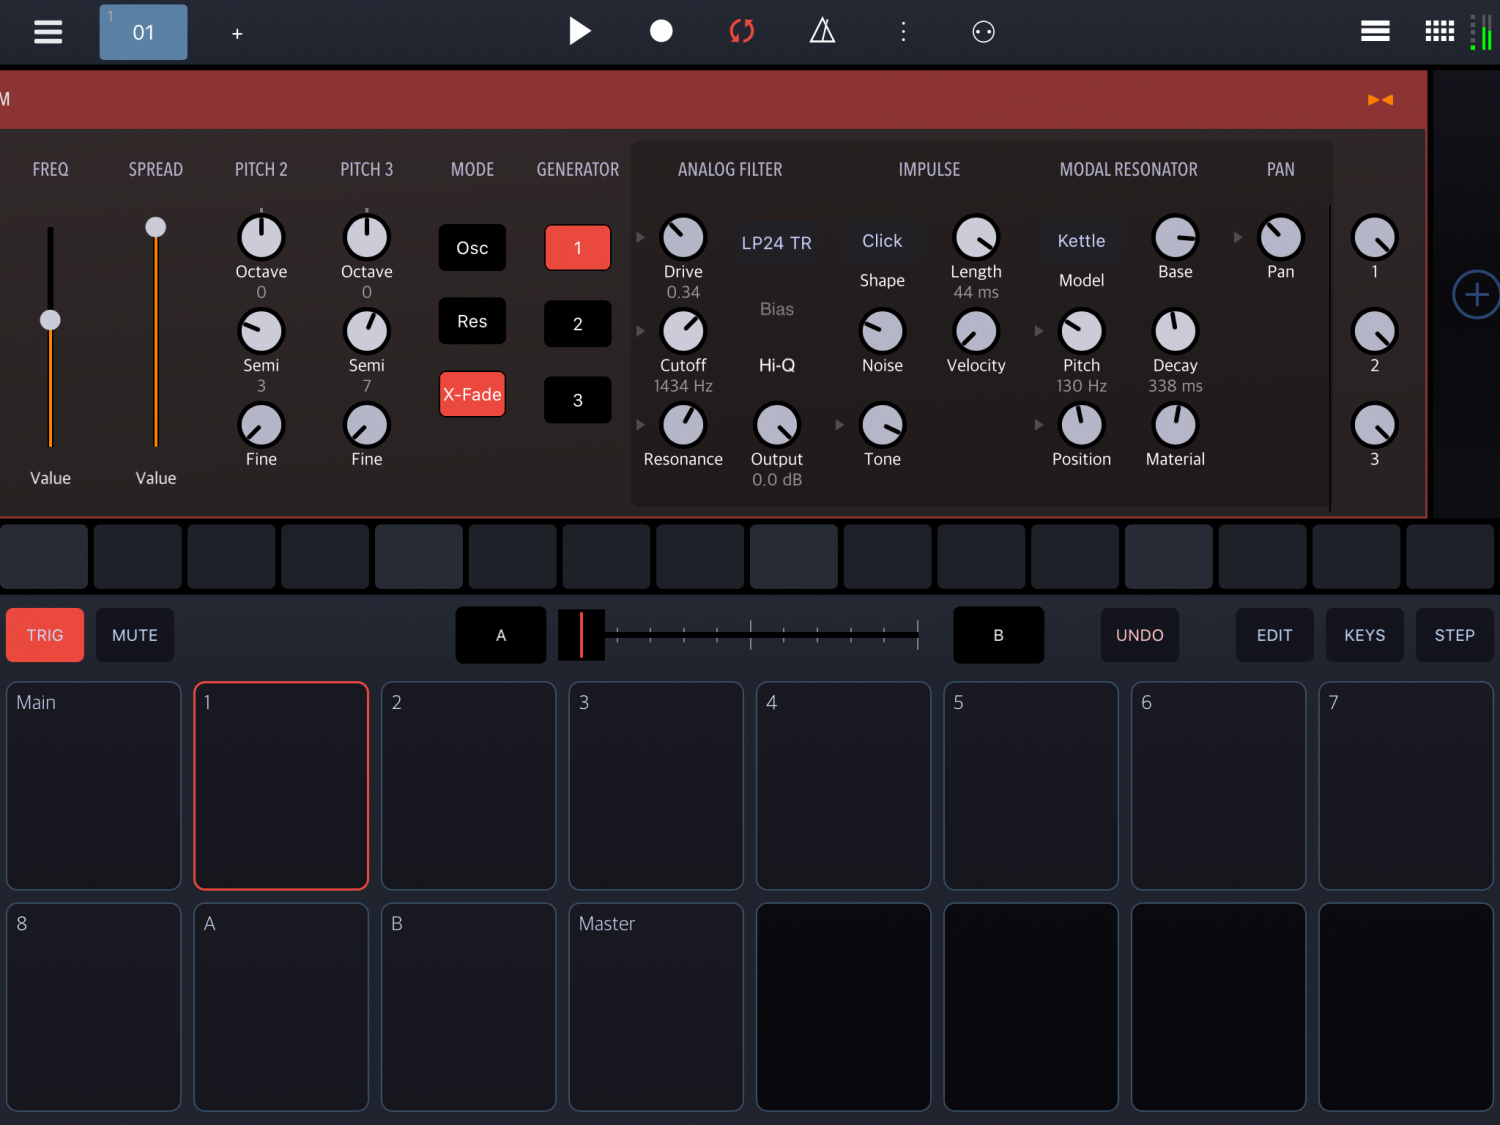
Task: Expand the Drive modulation arrow
Action: coord(641,237)
